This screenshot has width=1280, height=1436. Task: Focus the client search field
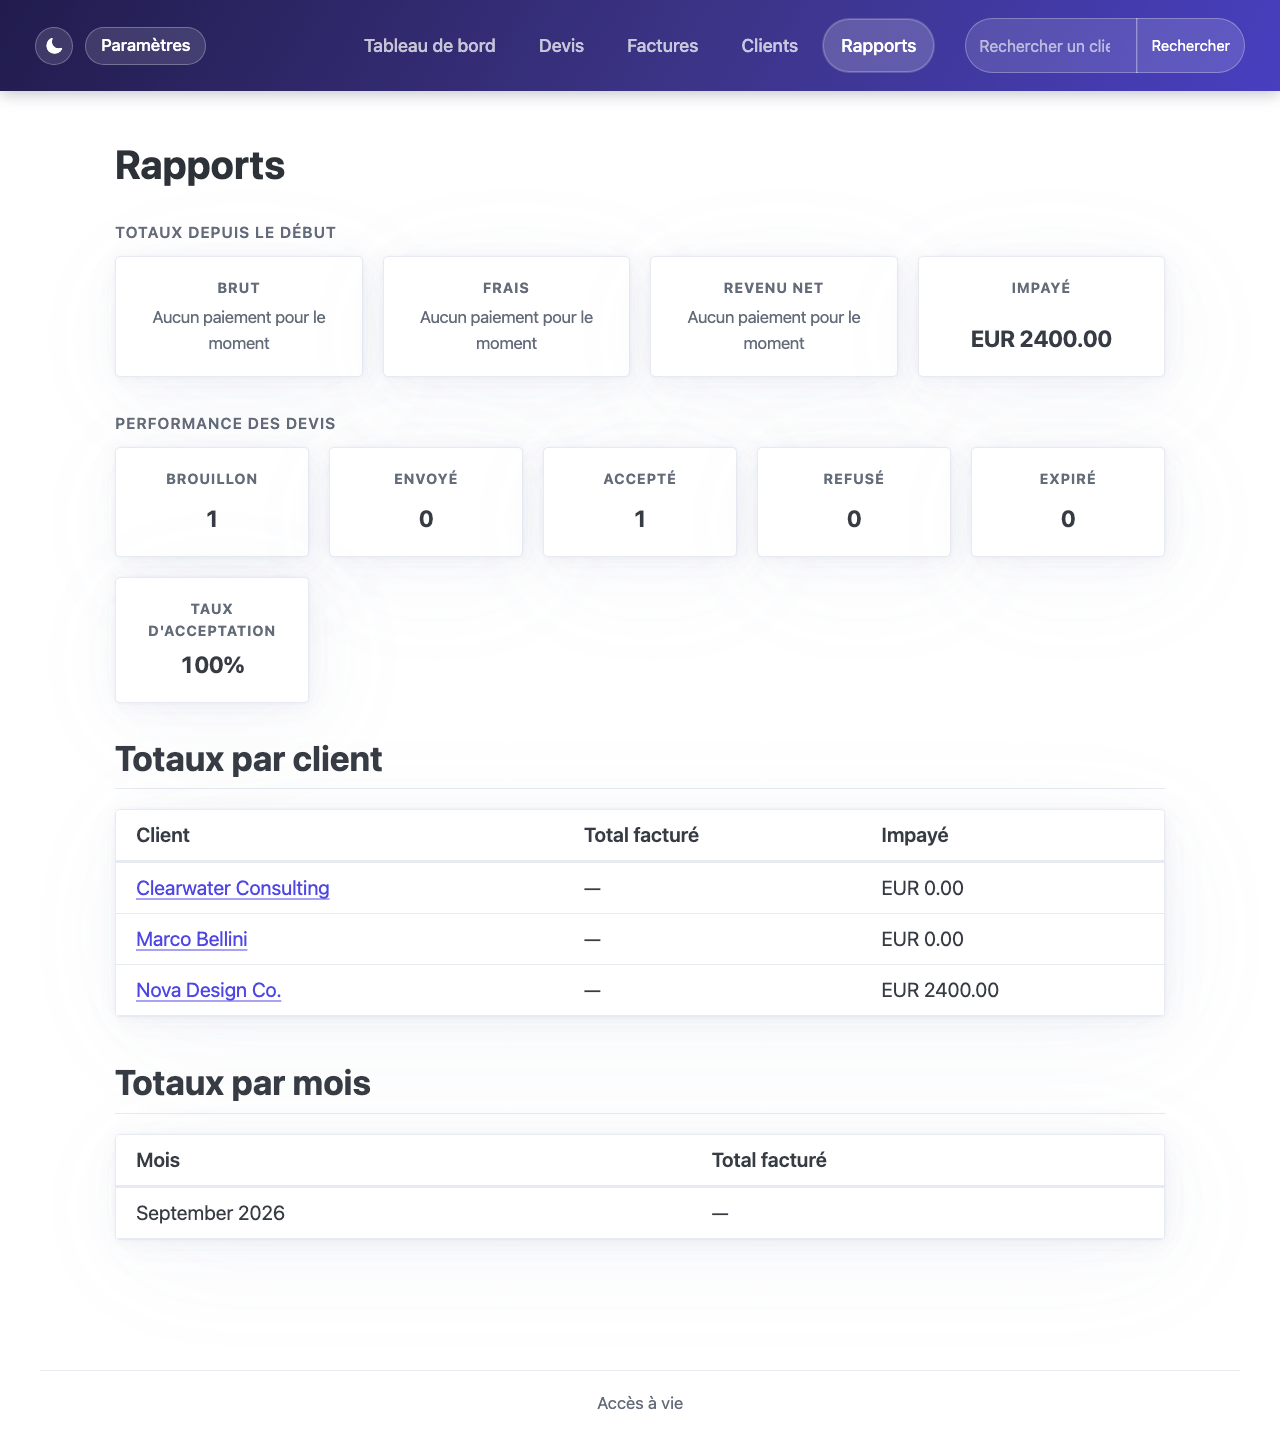[x=1050, y=46]
